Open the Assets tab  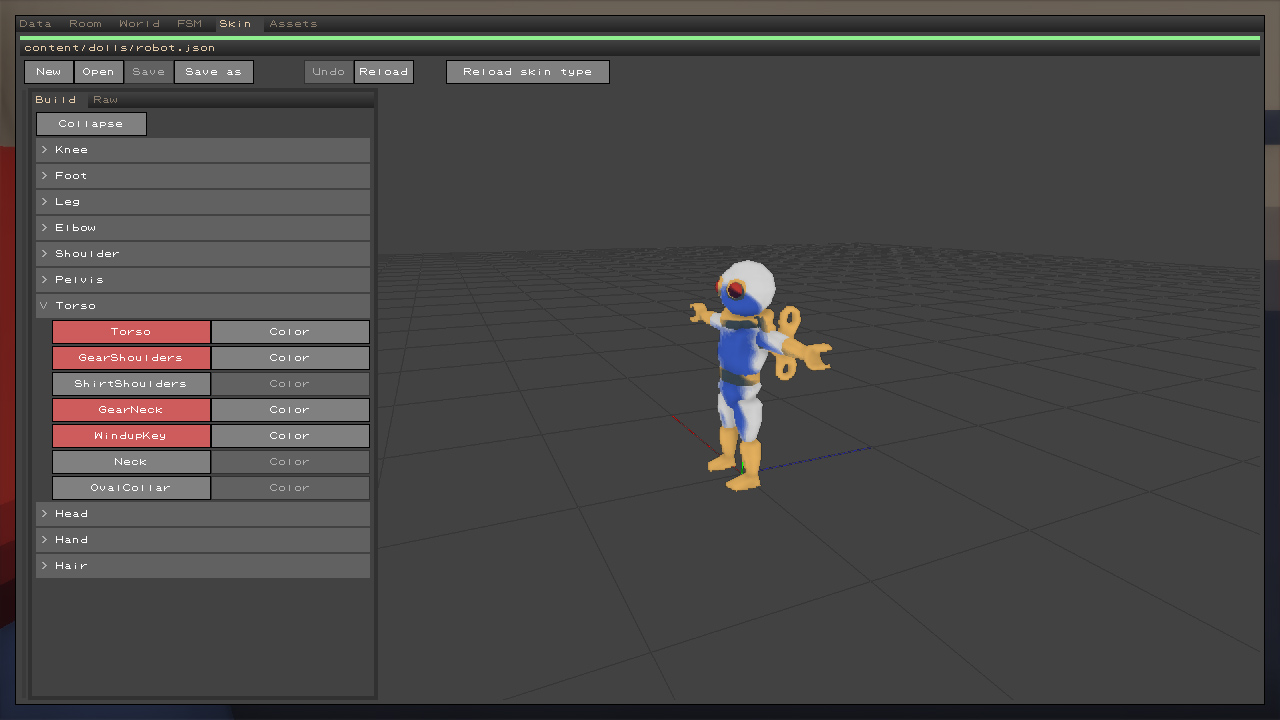pos(293,24)
